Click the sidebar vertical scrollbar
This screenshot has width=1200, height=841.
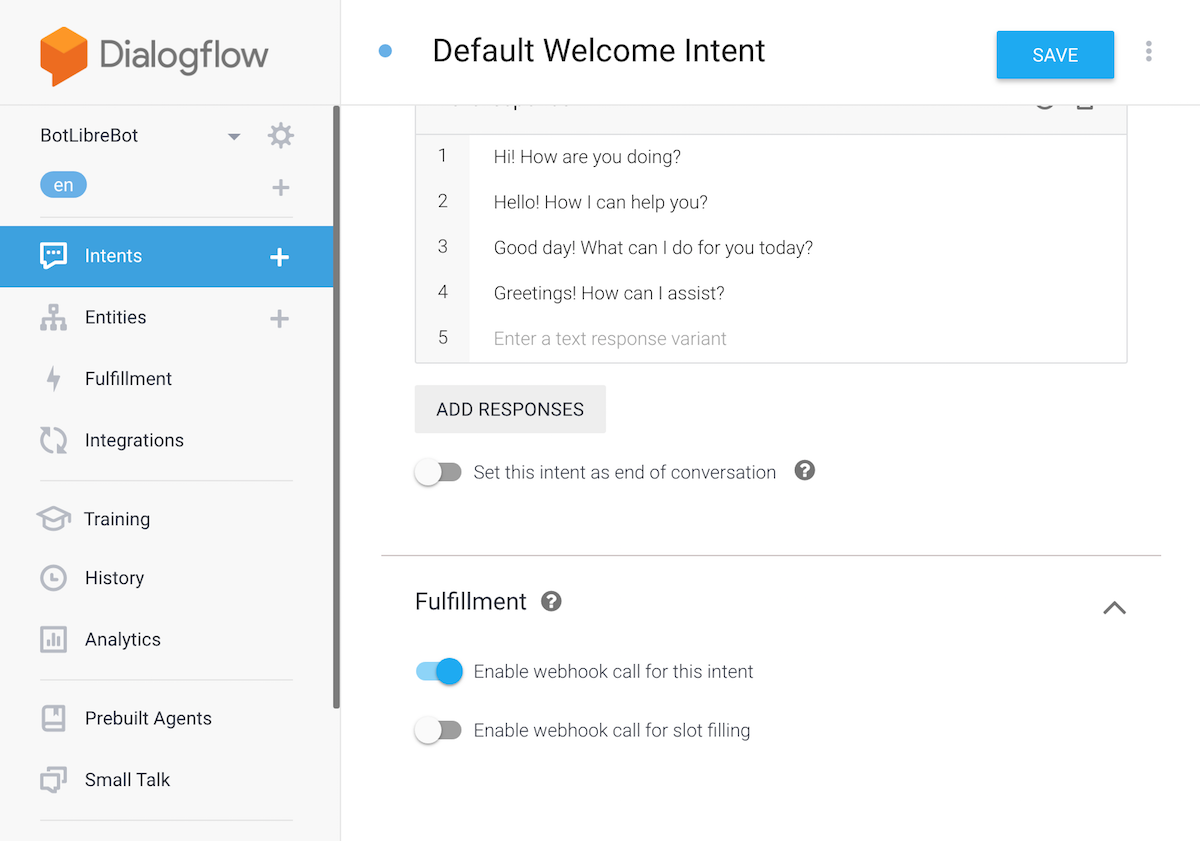pos(337,407)
